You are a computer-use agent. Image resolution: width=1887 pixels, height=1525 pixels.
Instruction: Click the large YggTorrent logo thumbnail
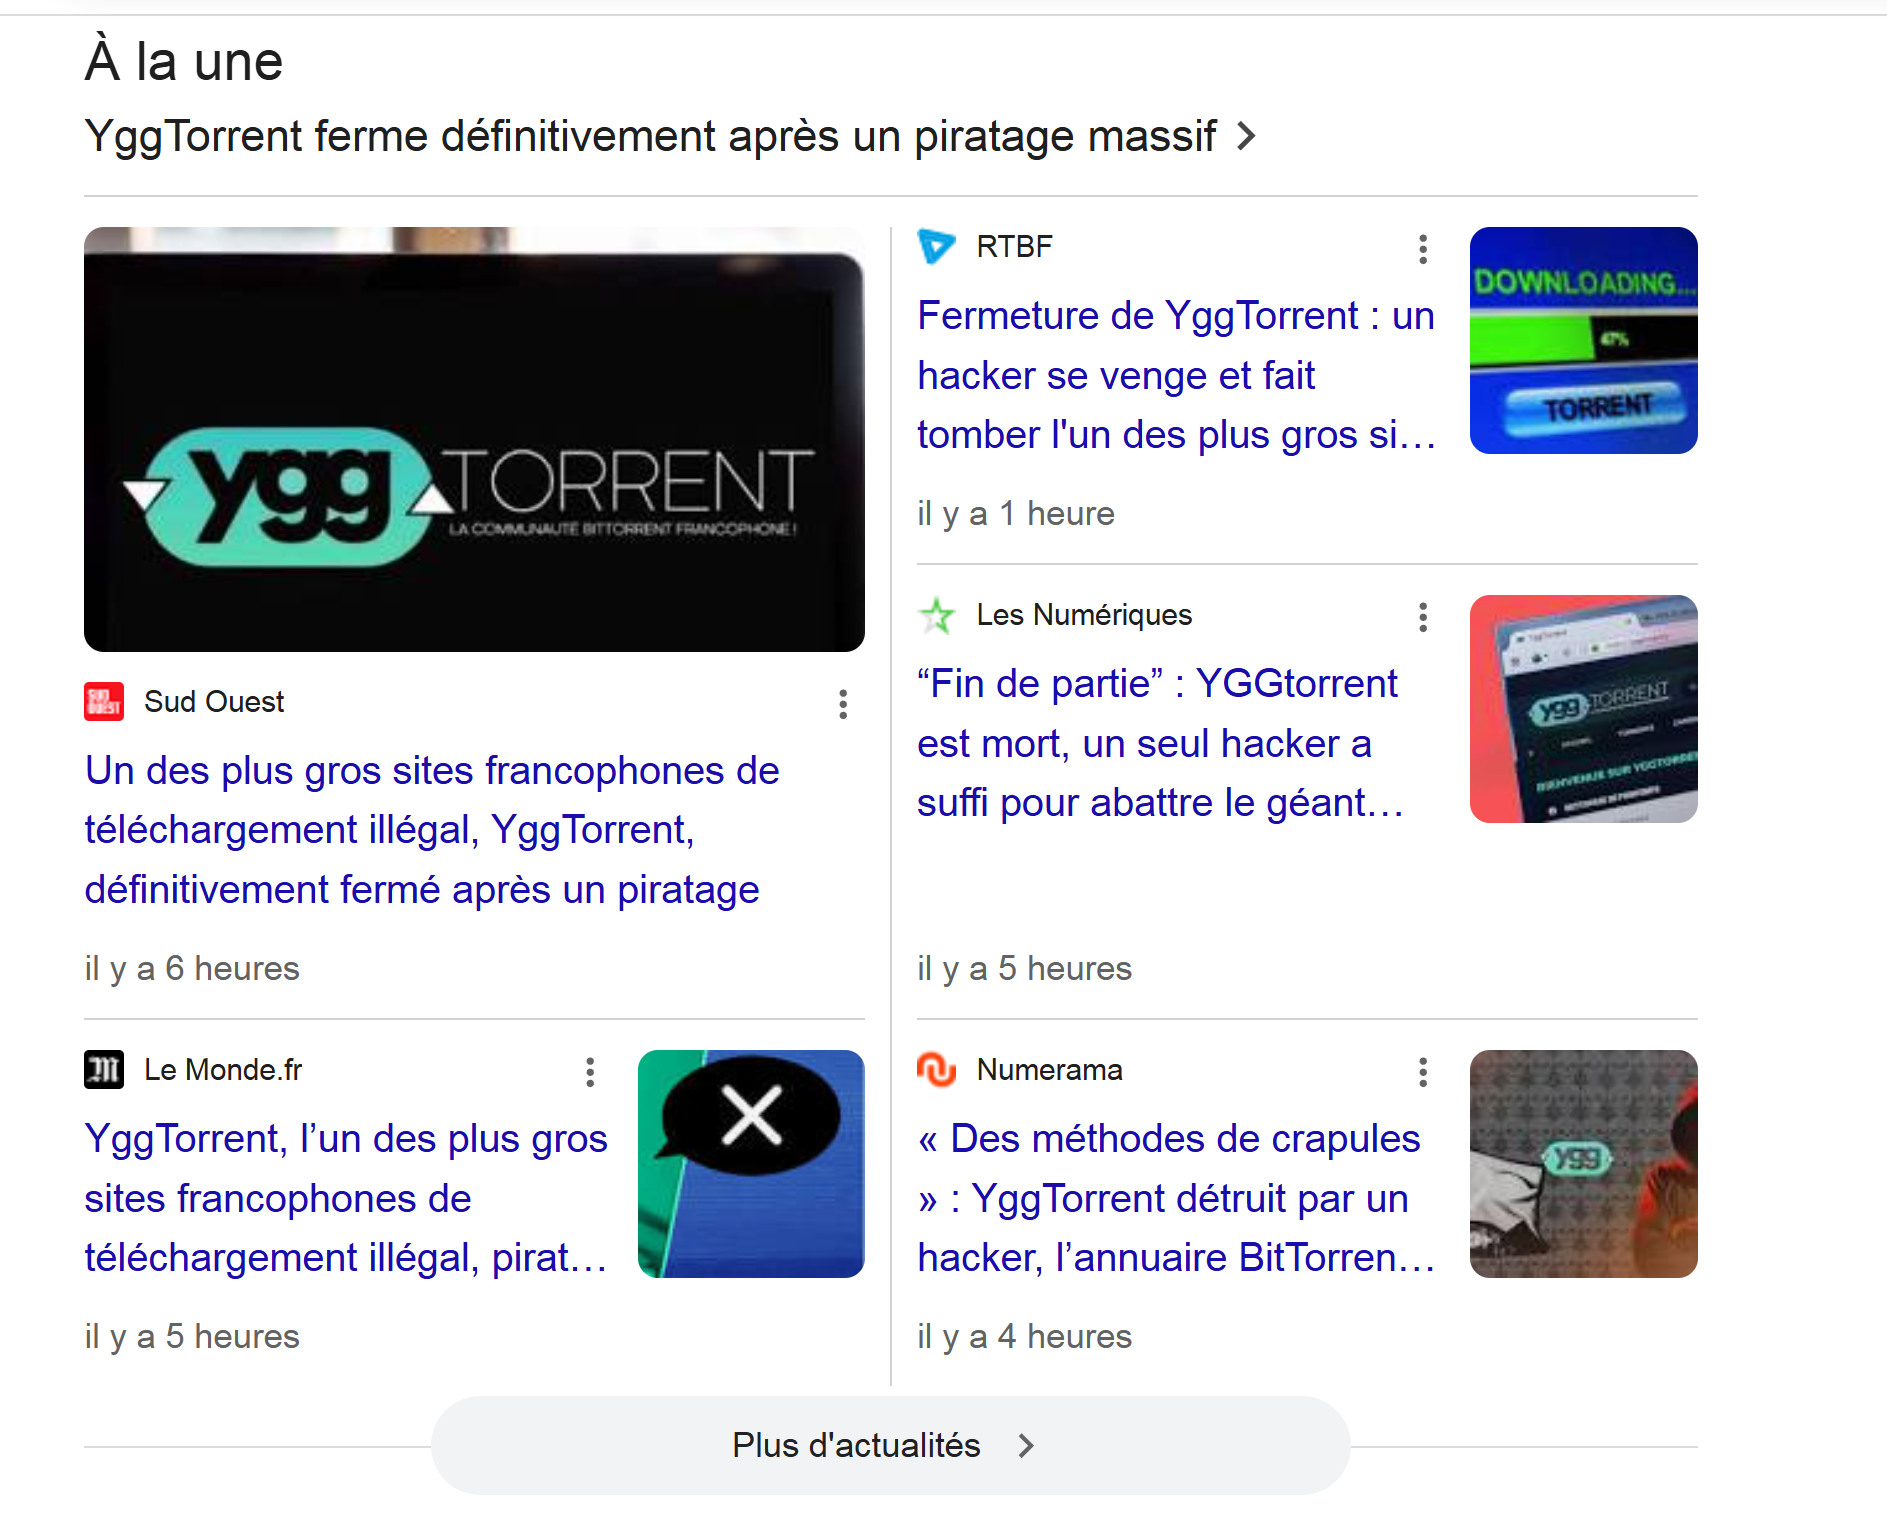(x=474, y=440)
